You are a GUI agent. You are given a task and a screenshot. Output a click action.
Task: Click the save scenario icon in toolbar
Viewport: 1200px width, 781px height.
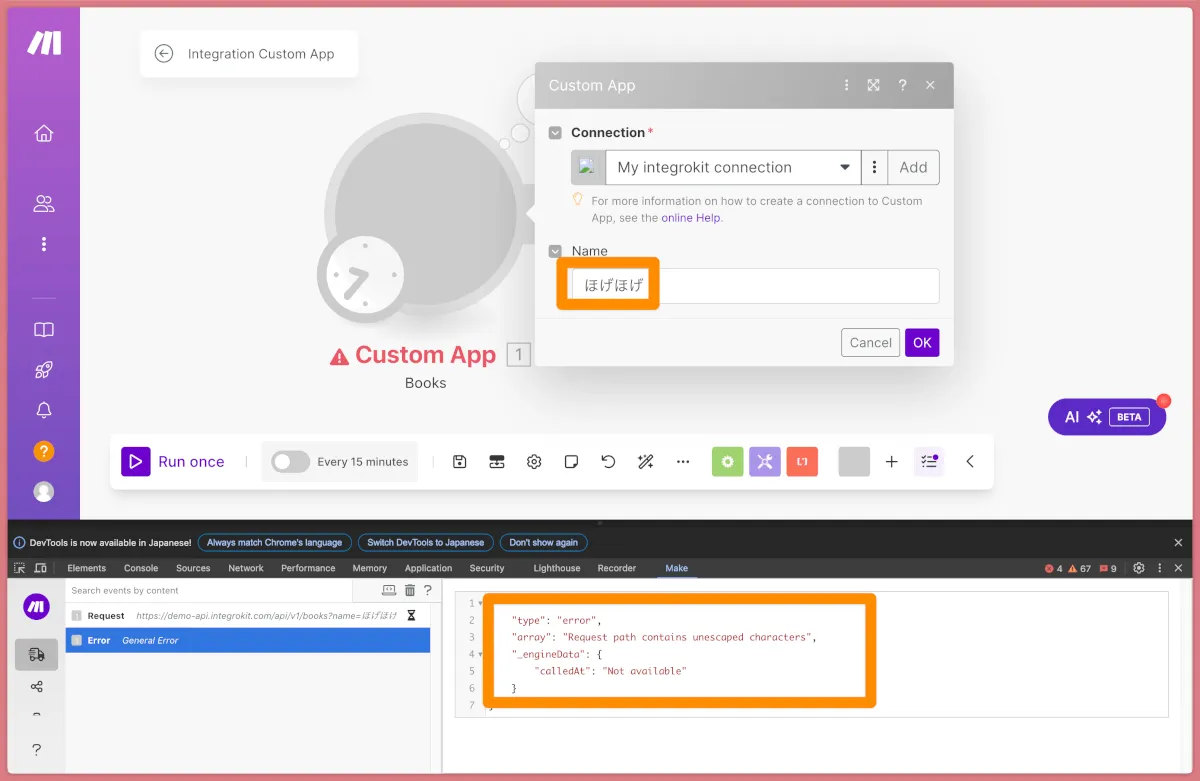pyautogui.click(x=459, y=462)
